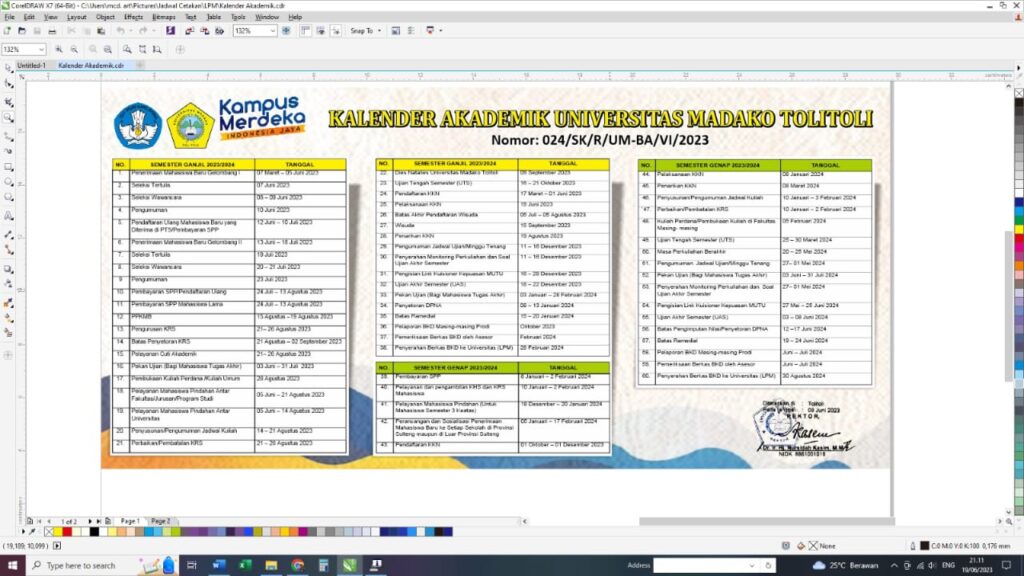Click the Open file icon
1024x576 pixels.
point(22,31)
